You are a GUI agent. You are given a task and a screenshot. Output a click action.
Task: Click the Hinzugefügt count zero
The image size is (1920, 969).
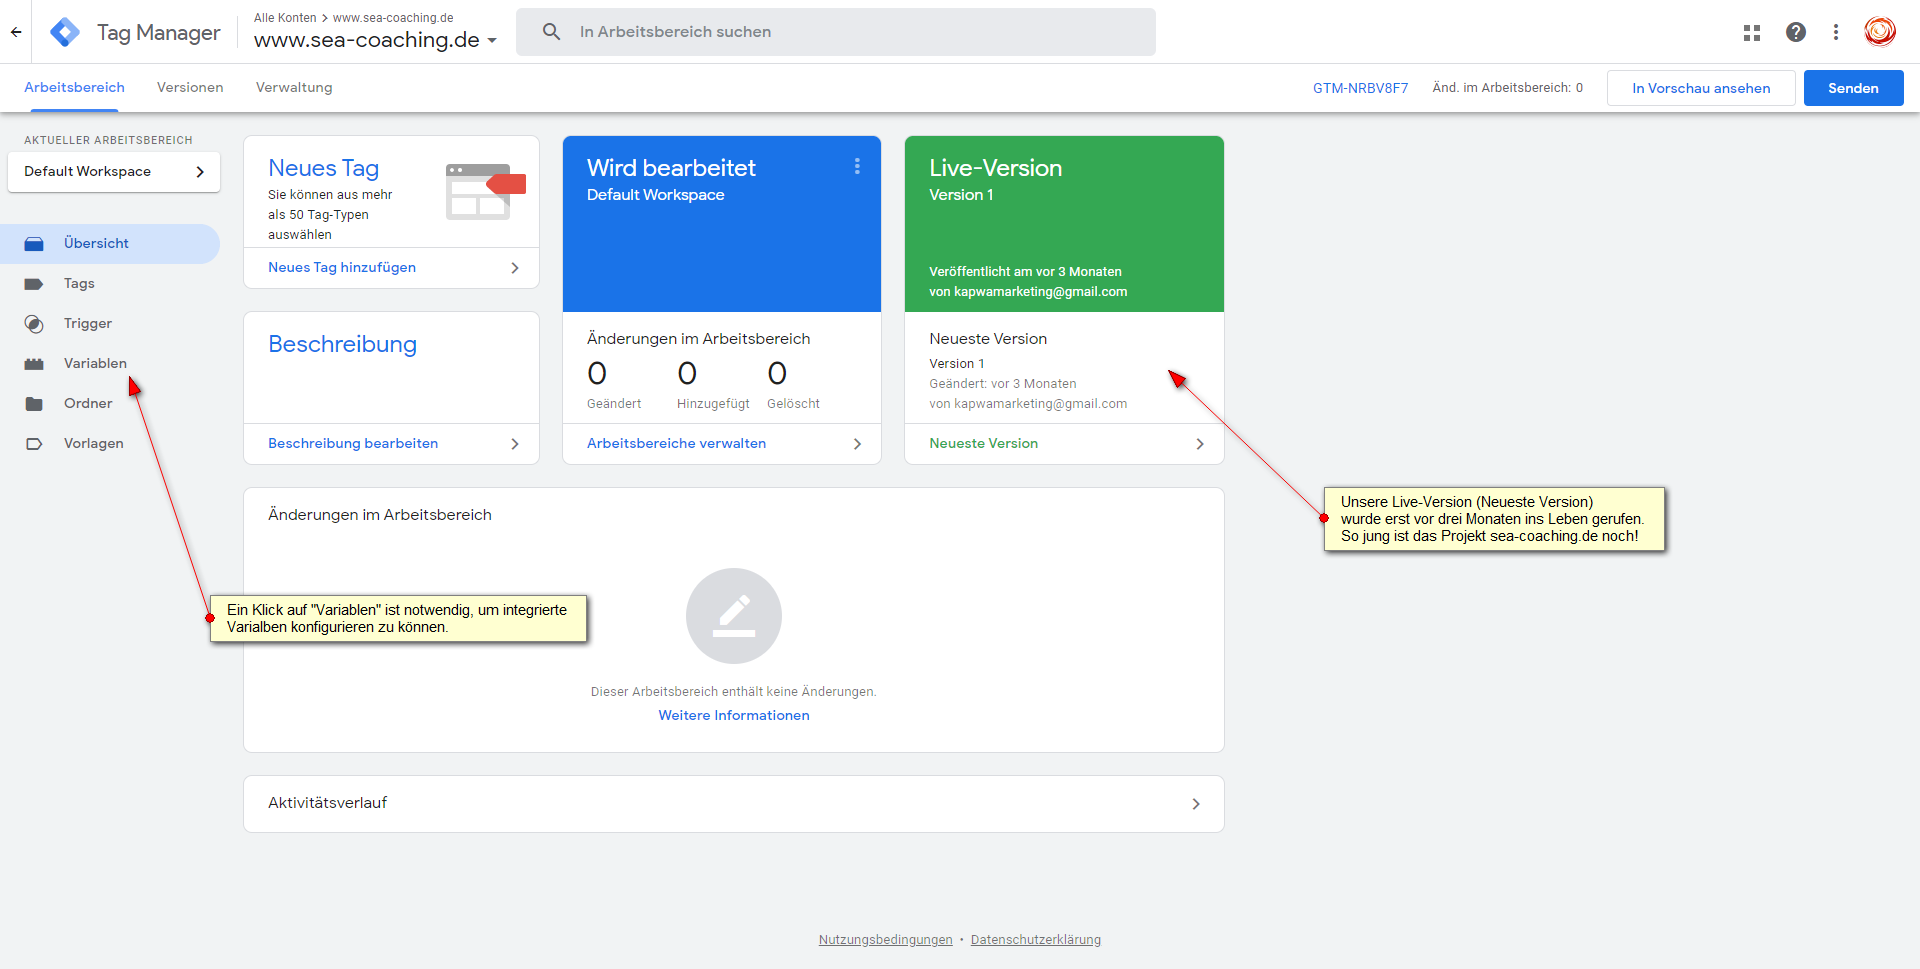687,374
